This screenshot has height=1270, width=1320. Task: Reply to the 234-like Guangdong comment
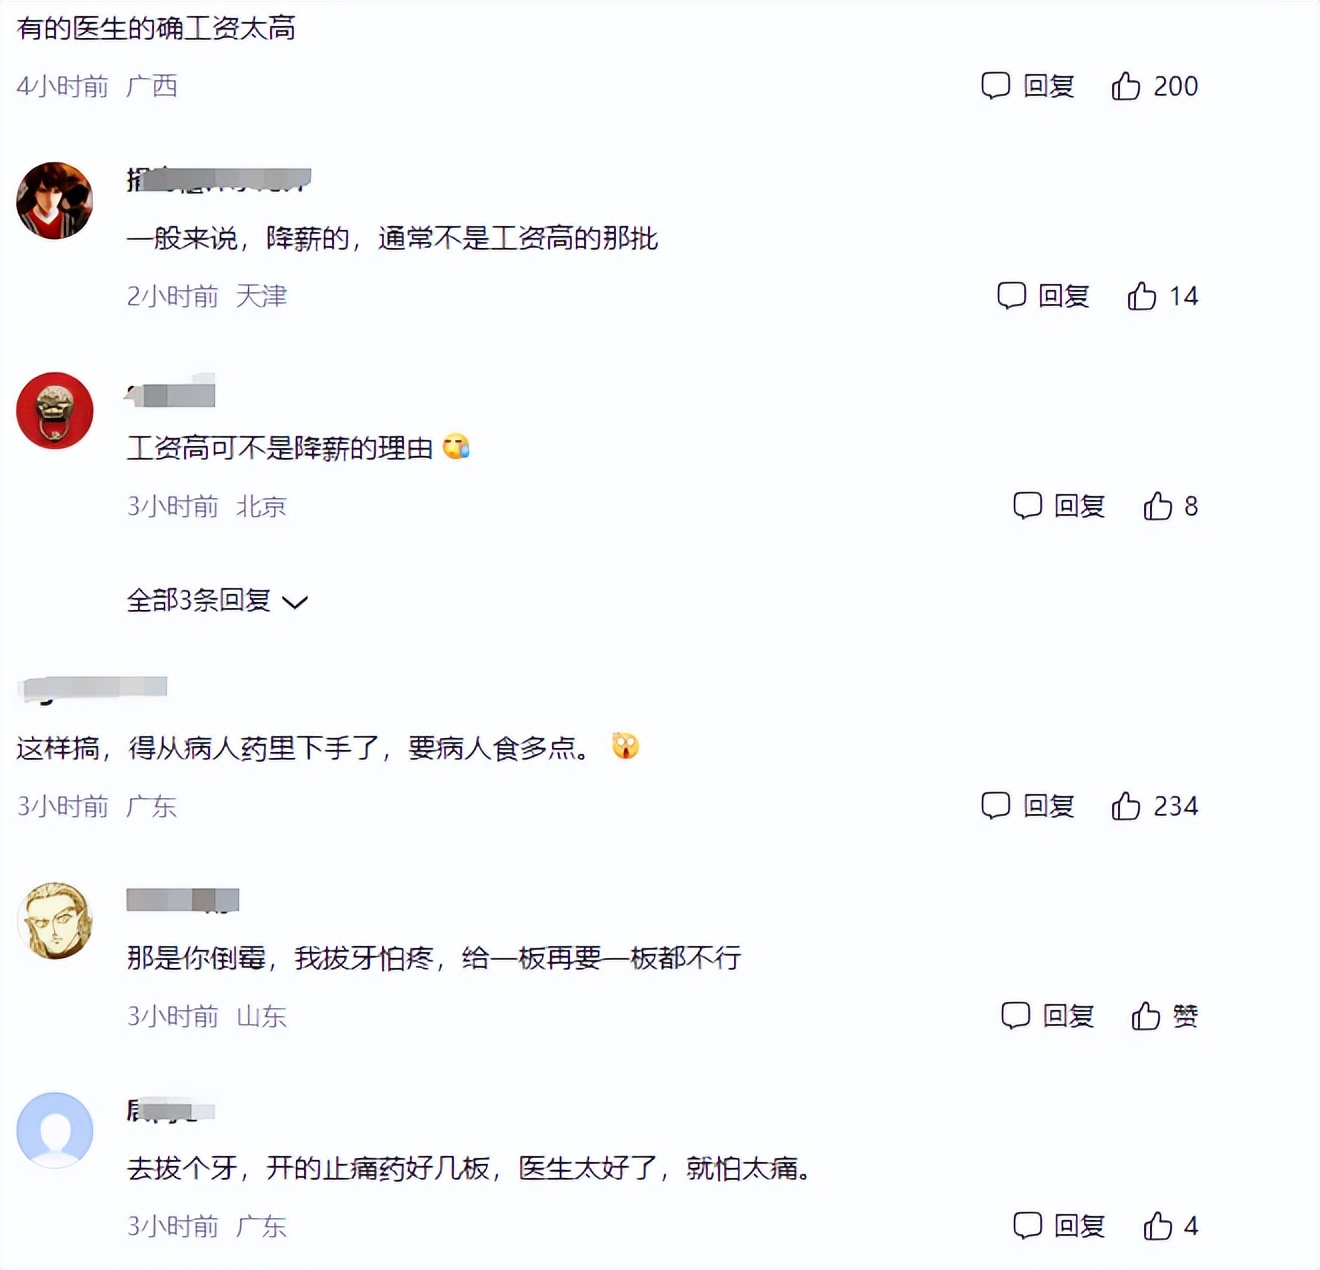coord(1027,806)
